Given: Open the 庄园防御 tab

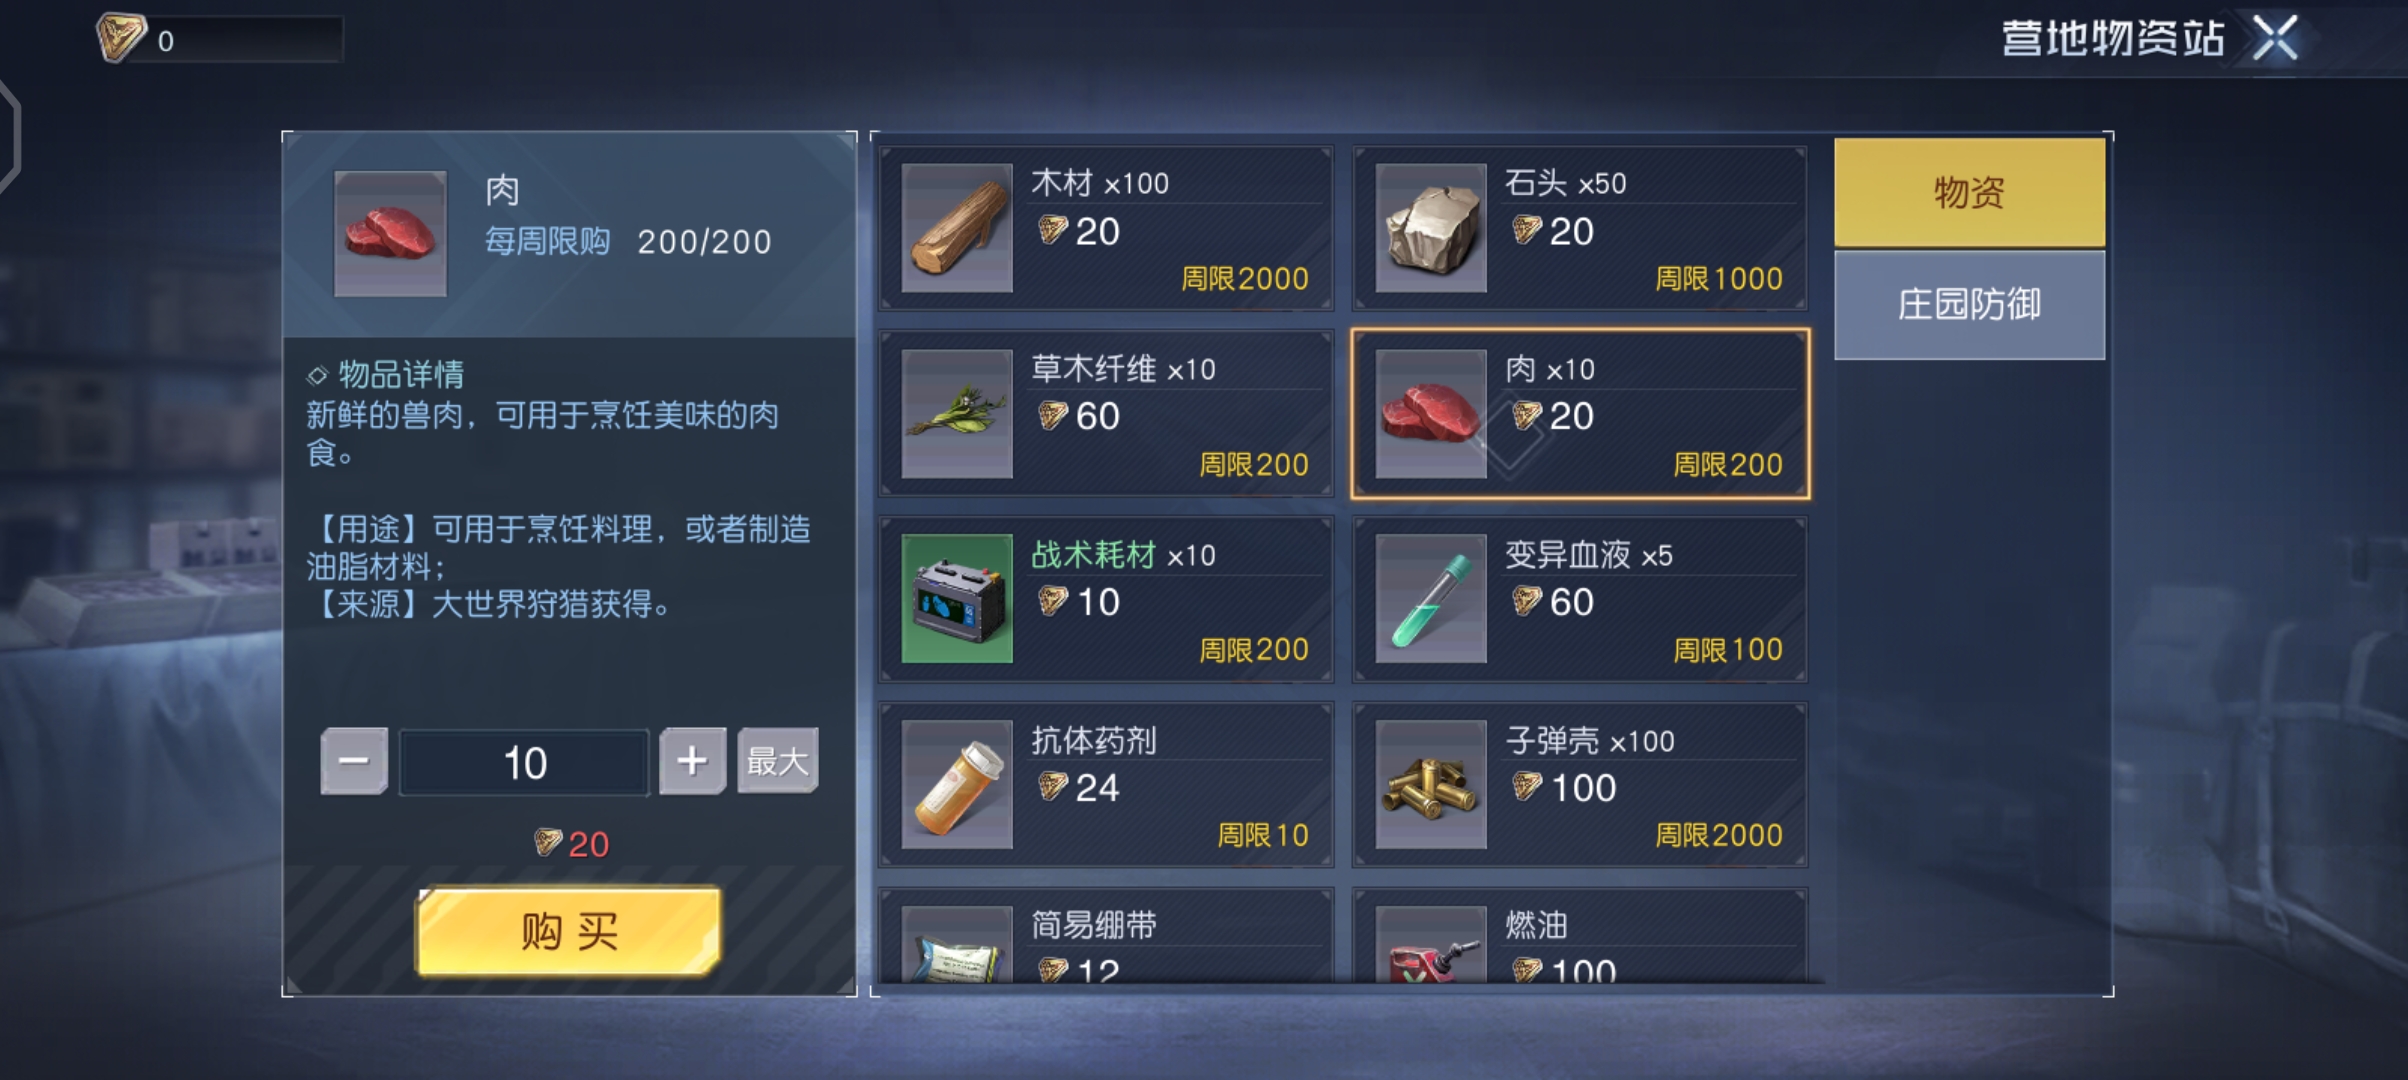Looking at the screenshot, I should click(1969, 305).
